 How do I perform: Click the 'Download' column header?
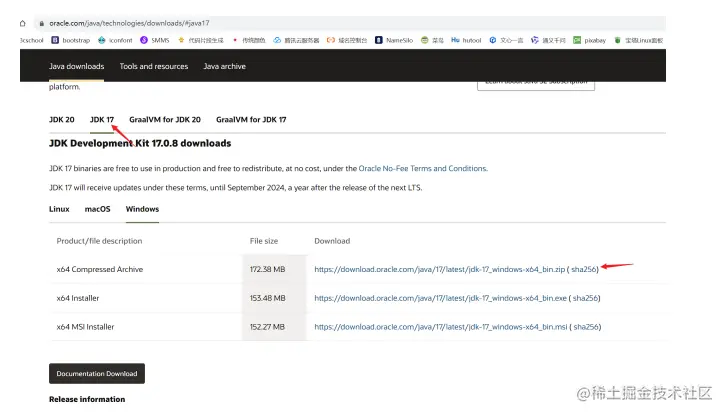click(332, 241)
